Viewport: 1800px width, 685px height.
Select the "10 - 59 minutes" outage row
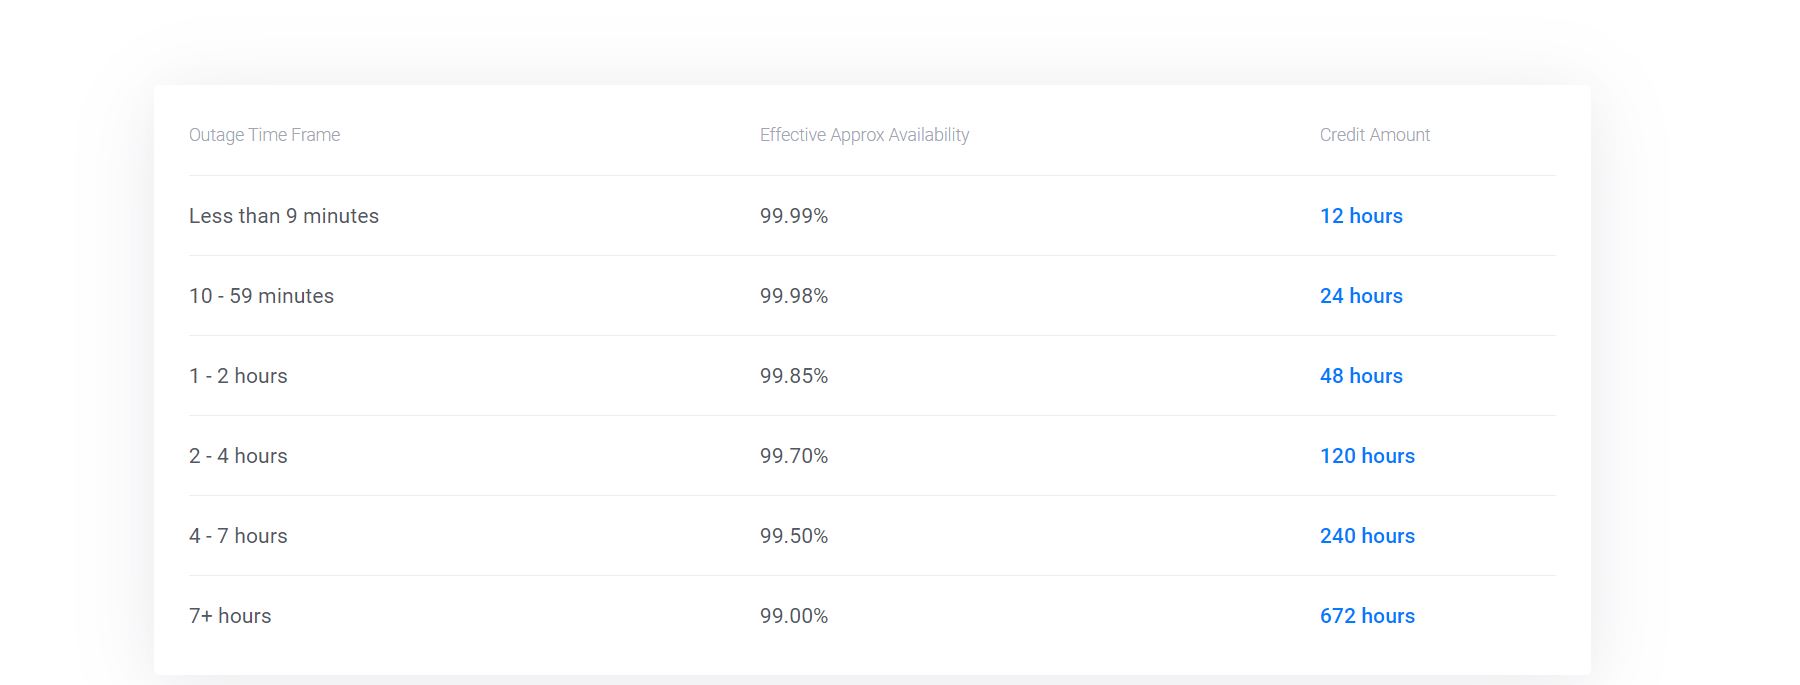coord(261,296)
